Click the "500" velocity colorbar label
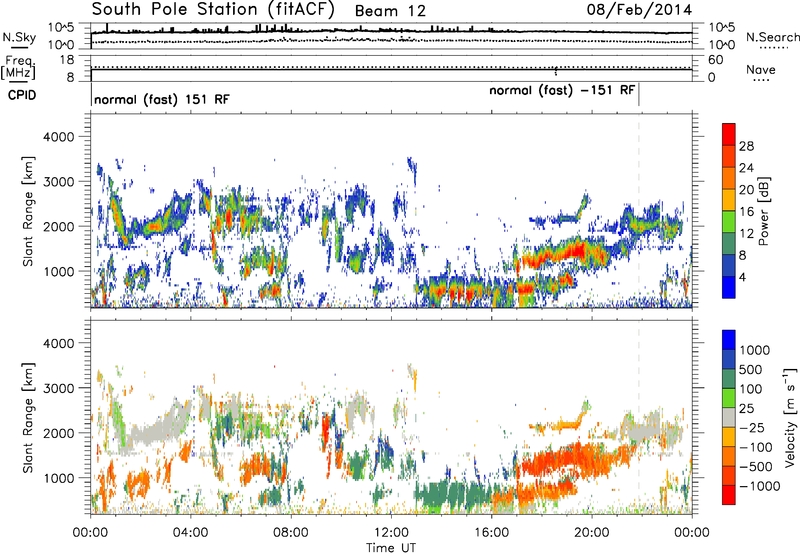 point(751,370)
